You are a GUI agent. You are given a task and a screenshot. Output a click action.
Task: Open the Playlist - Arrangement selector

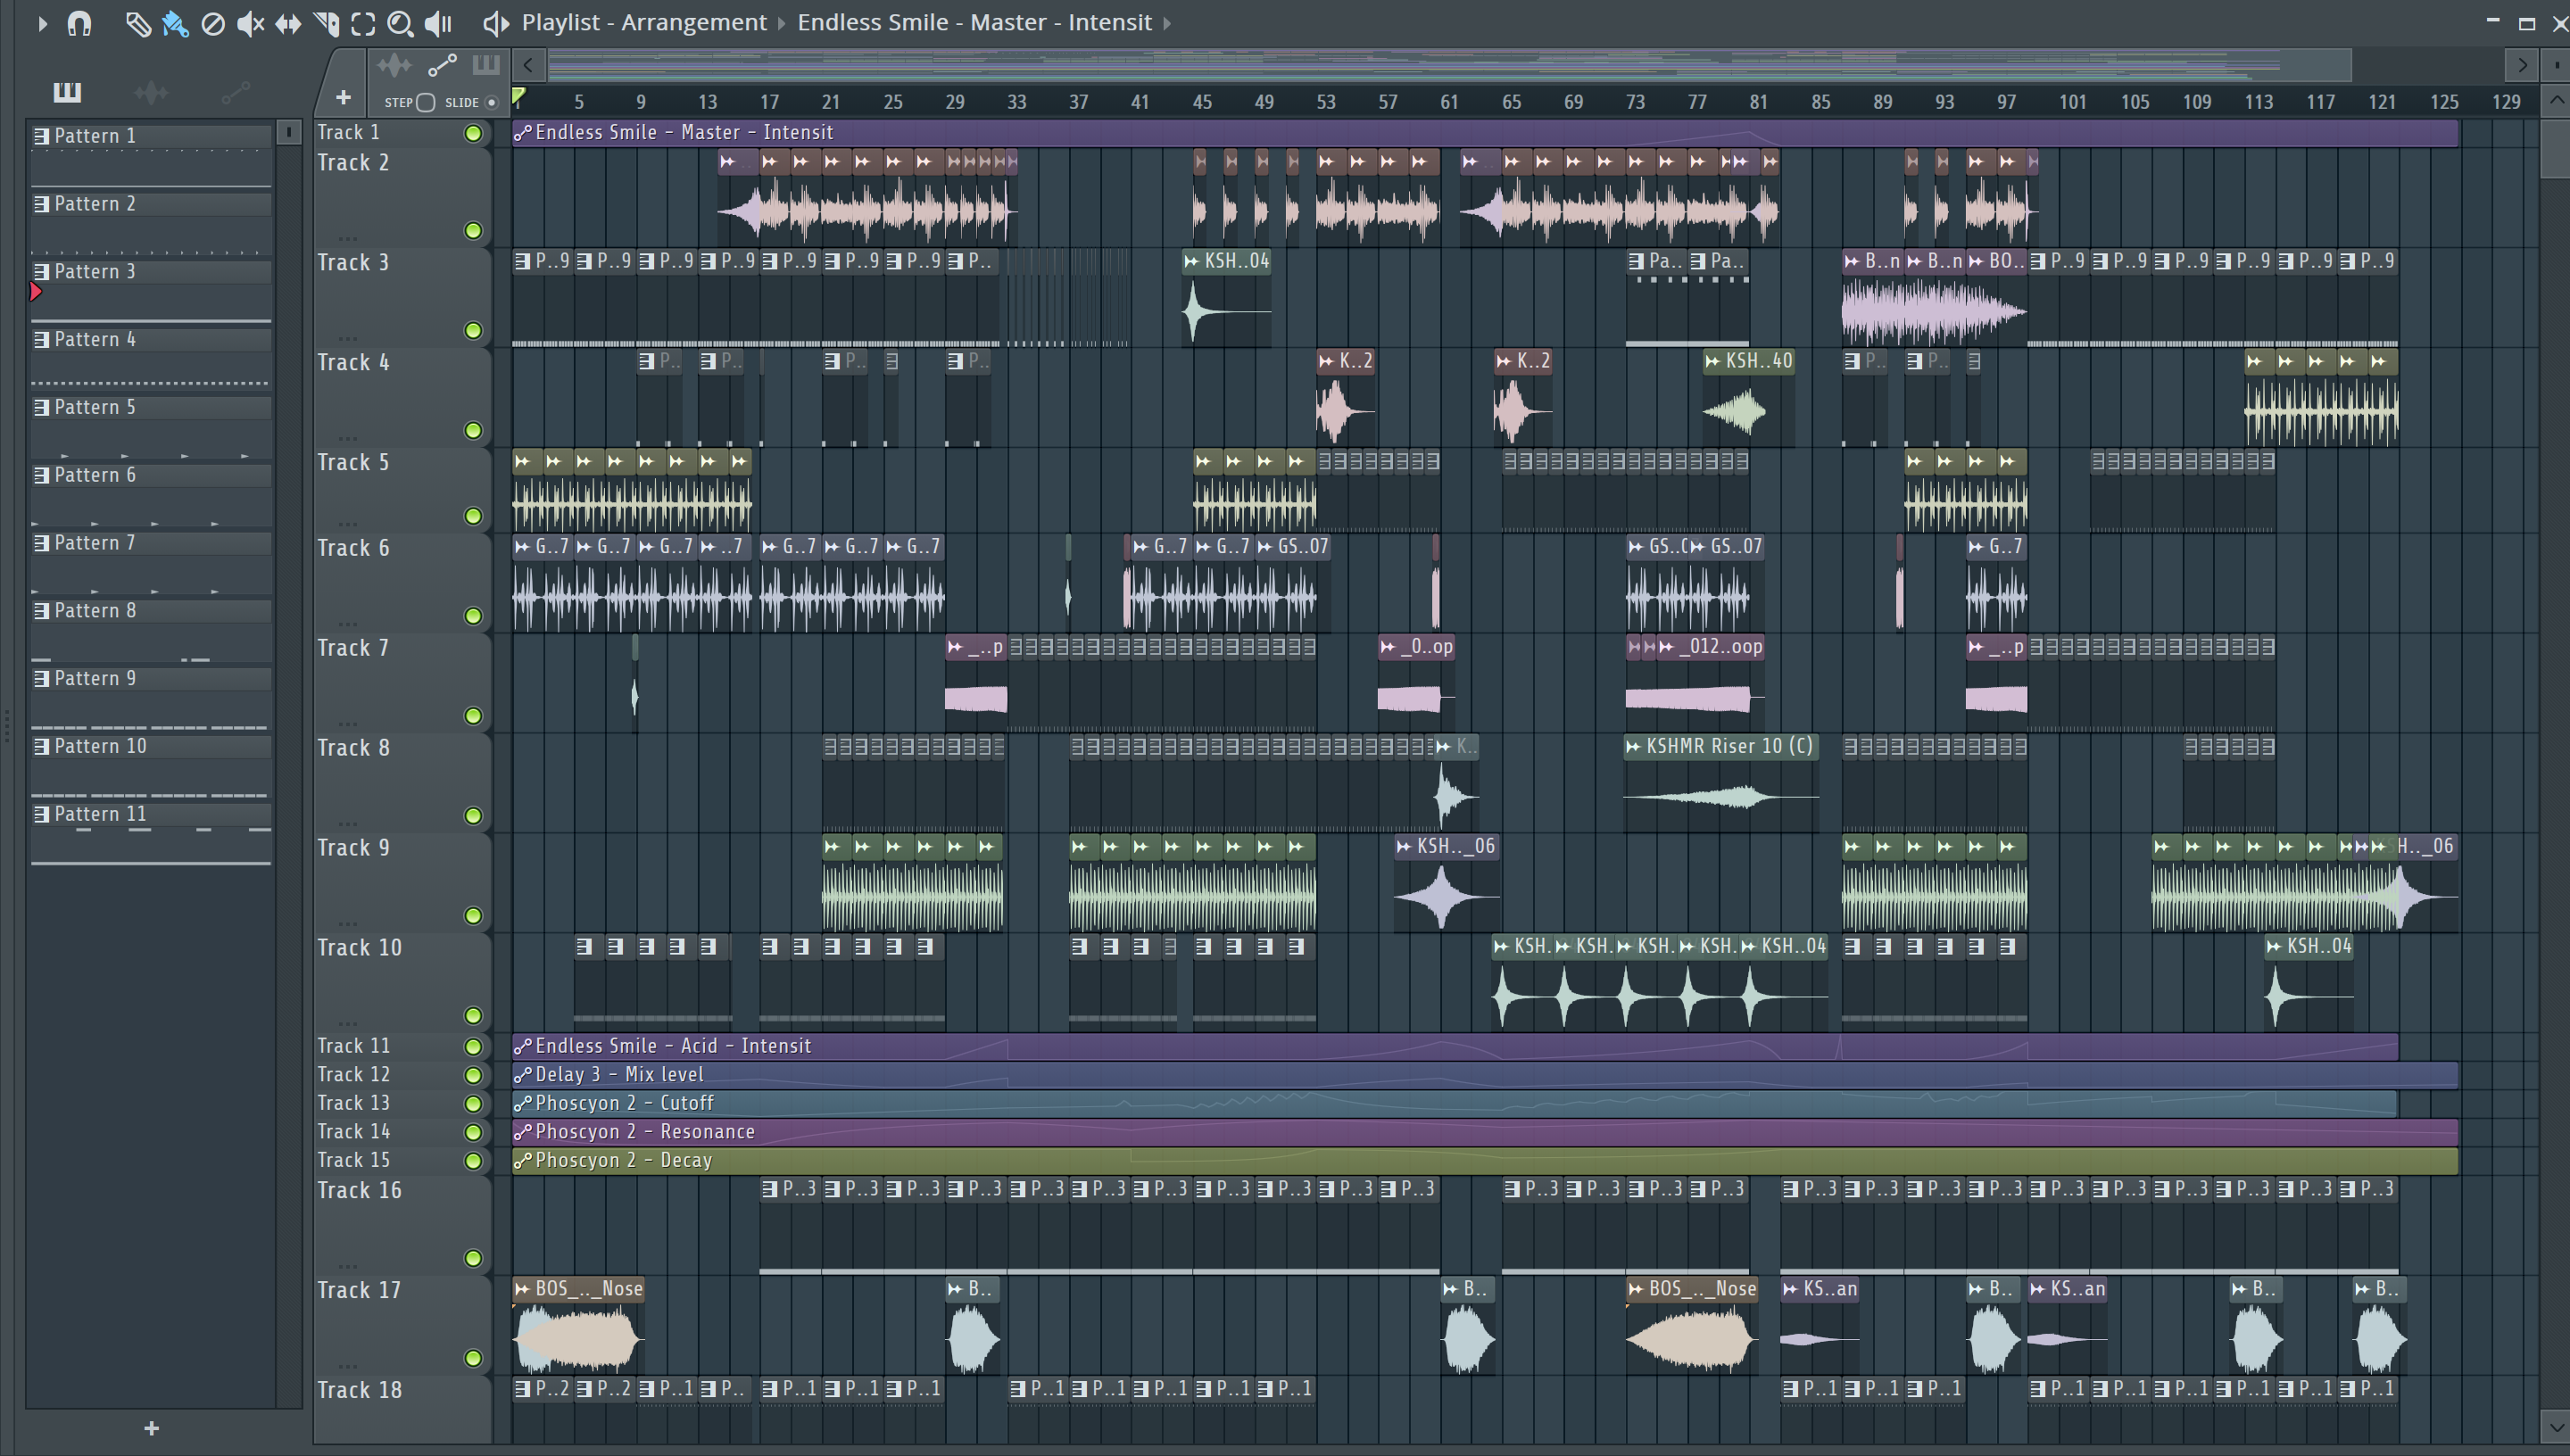coord(644,22)
